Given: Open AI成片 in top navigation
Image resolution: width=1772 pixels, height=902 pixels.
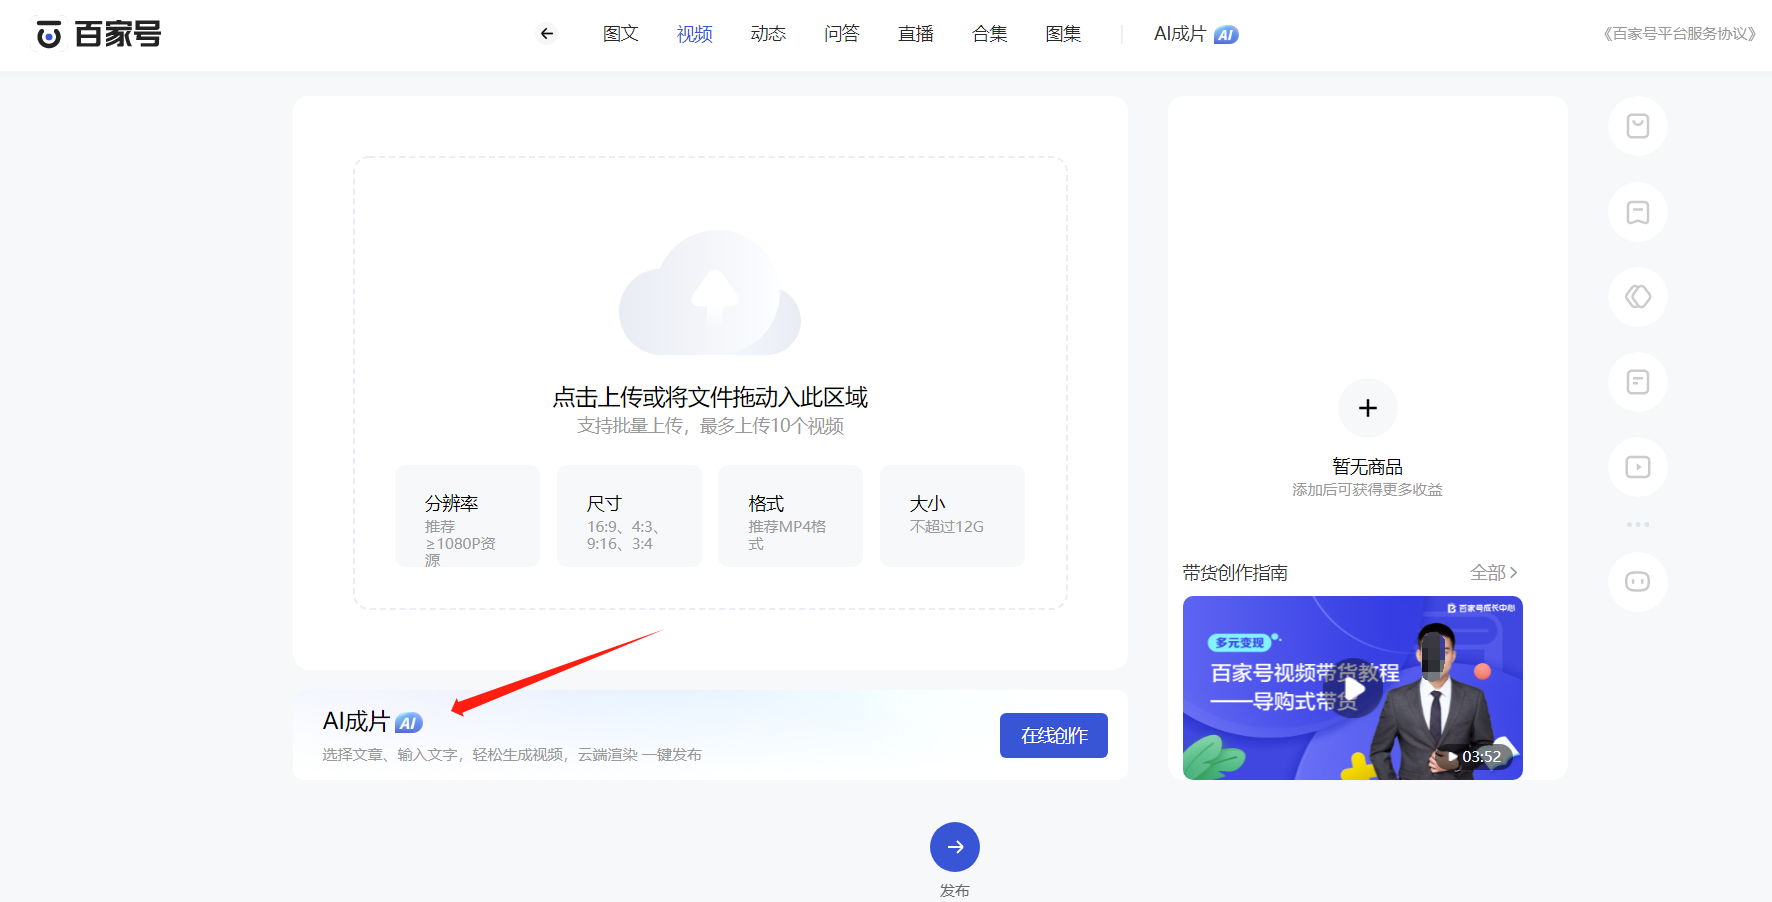Looking at the screenshot, I should 1180,34.
